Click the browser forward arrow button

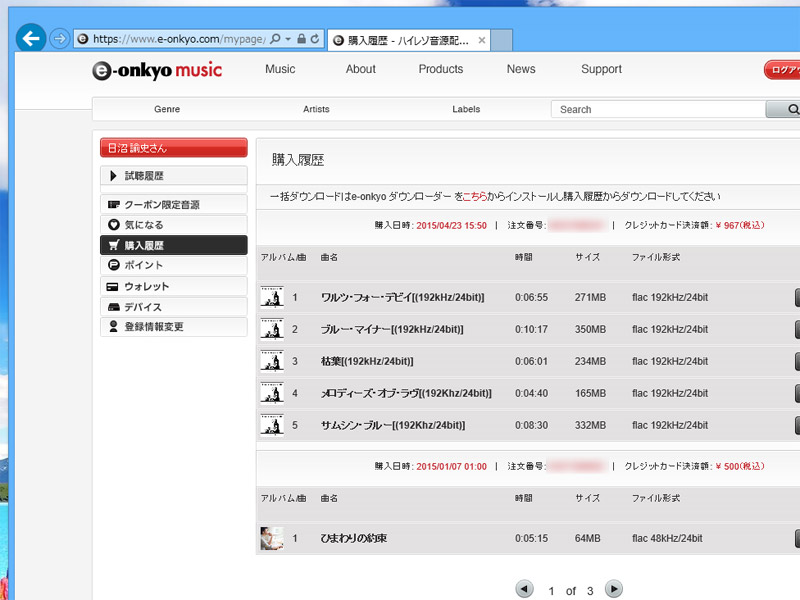tap(60, 39)
